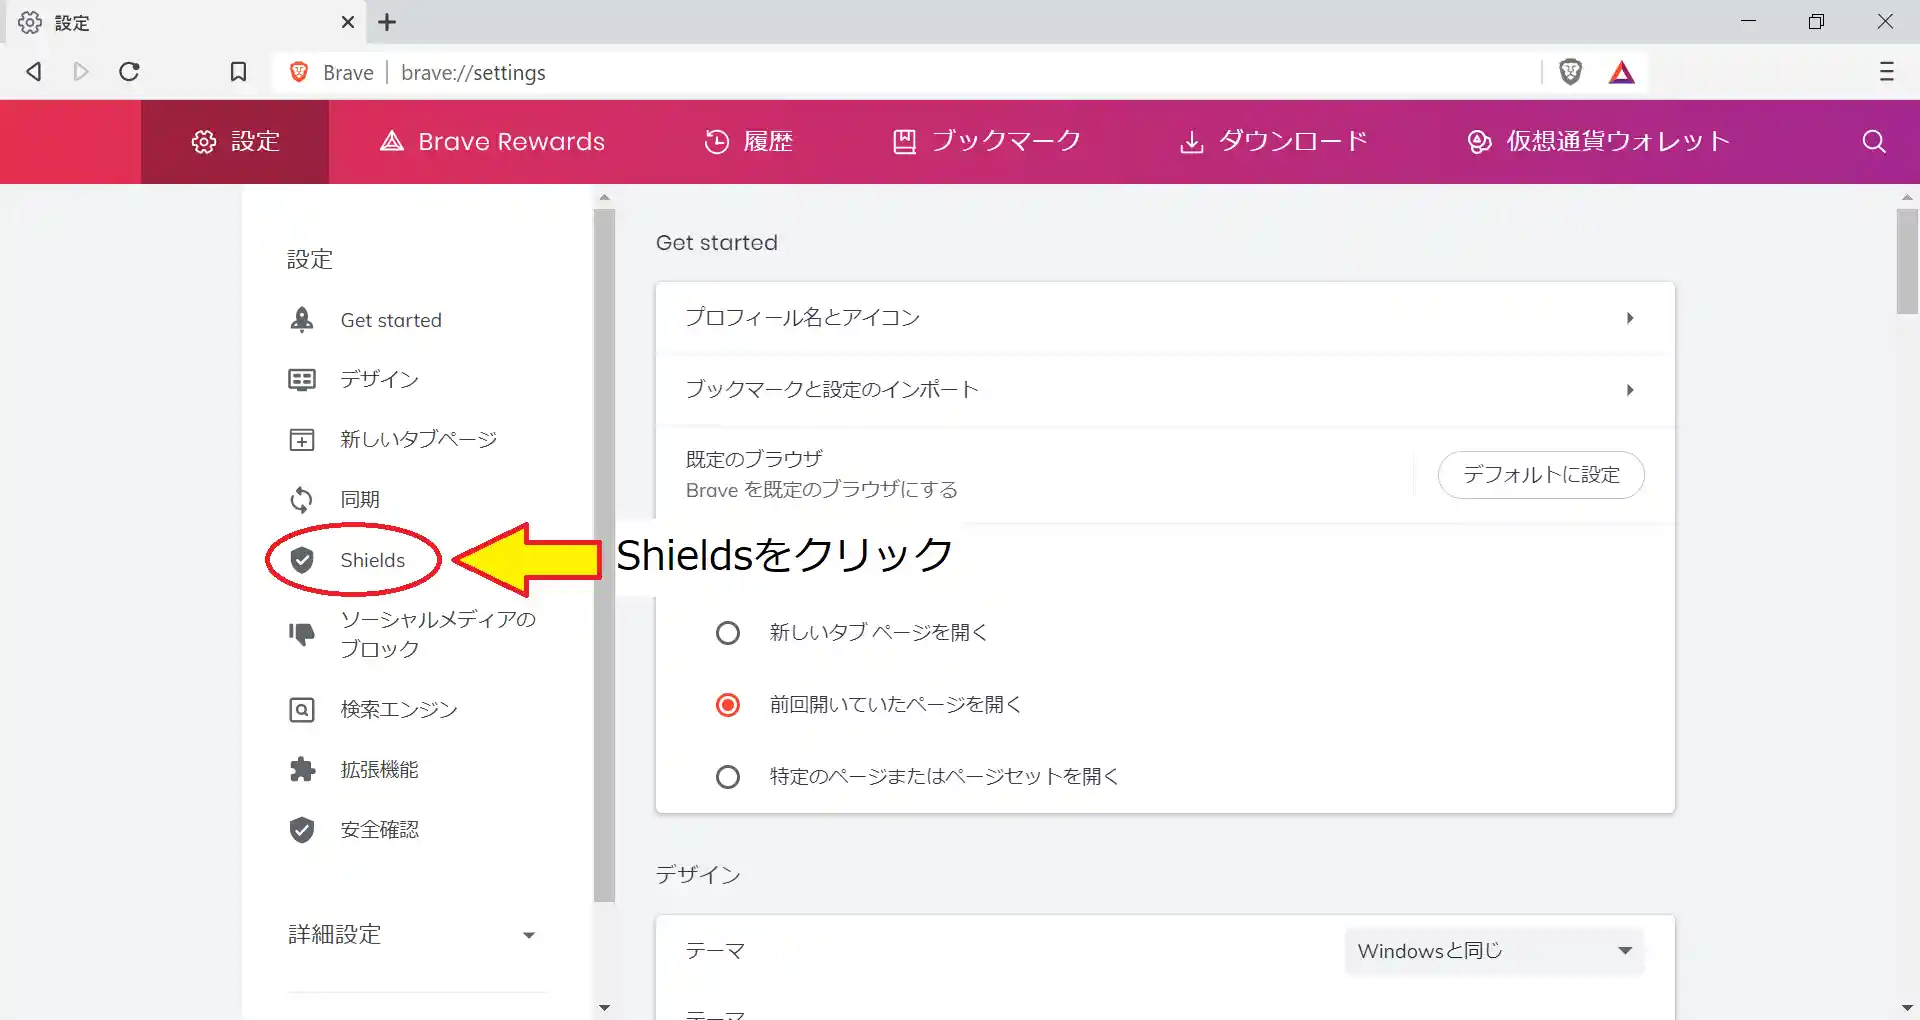Viewport: 1920px width, 1020px height.
Task: Click the search magnifier in settings header
Action: tap(1873, 142)
